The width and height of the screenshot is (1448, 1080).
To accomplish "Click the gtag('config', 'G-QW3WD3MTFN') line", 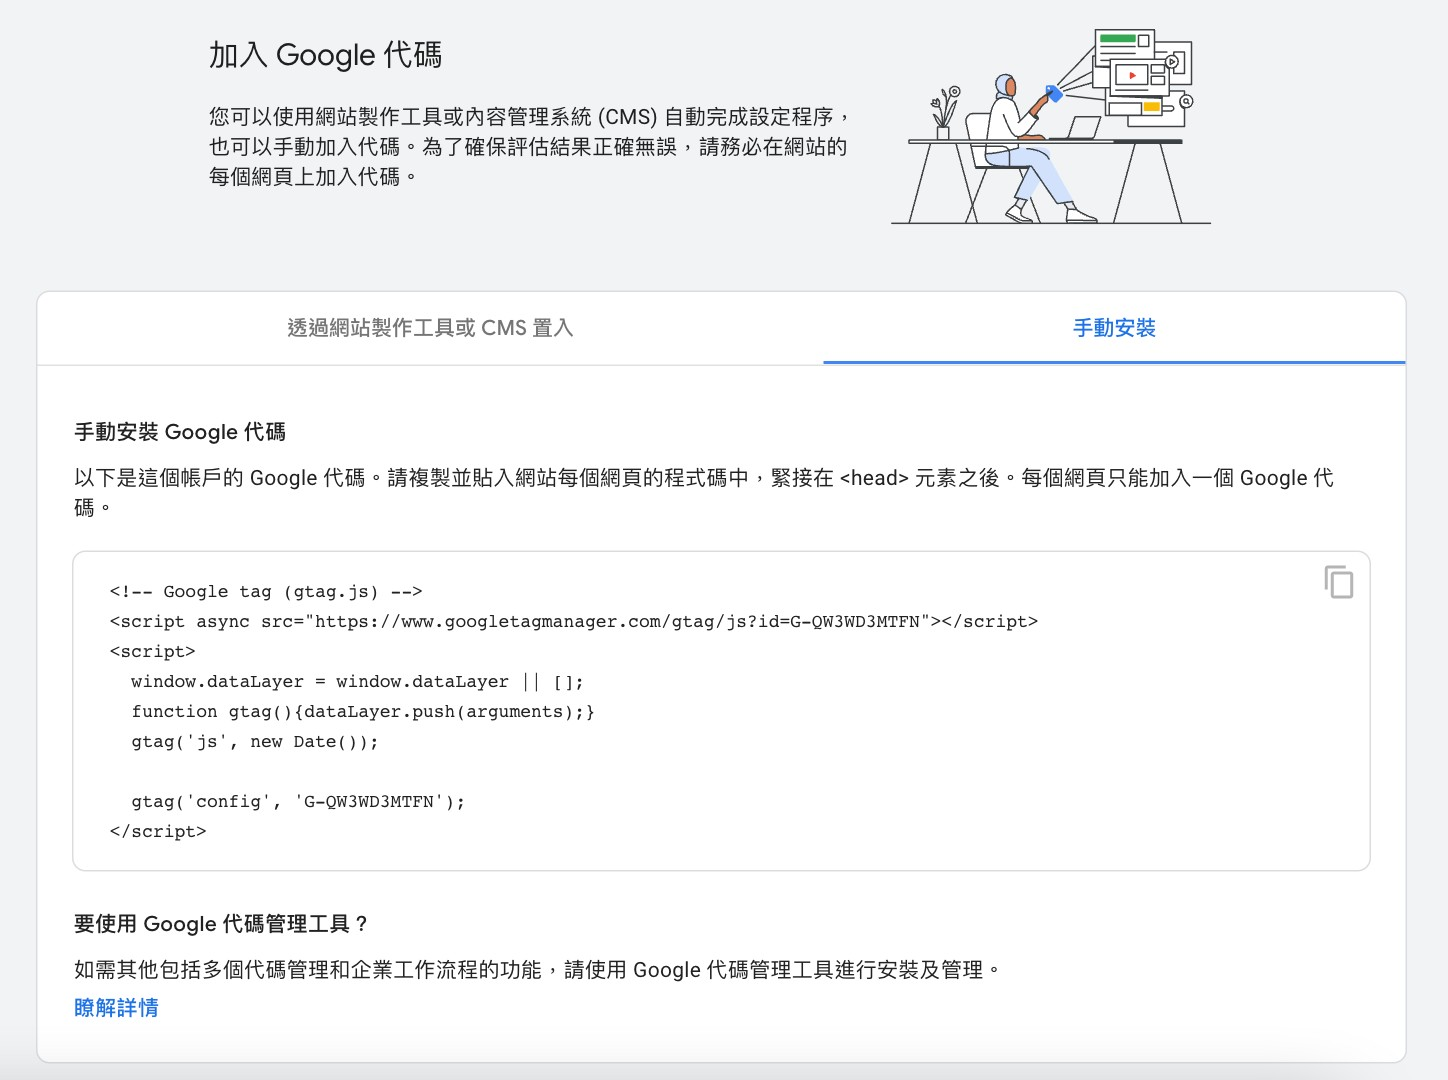I will coord(298,802).
